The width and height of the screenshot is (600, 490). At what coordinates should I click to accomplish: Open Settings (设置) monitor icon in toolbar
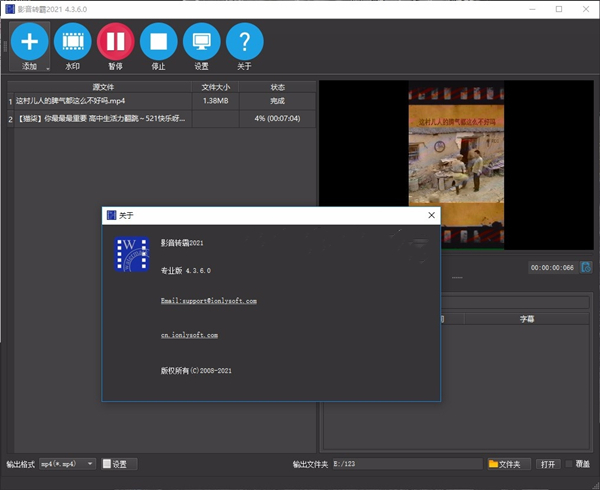(x=202, y=42)
